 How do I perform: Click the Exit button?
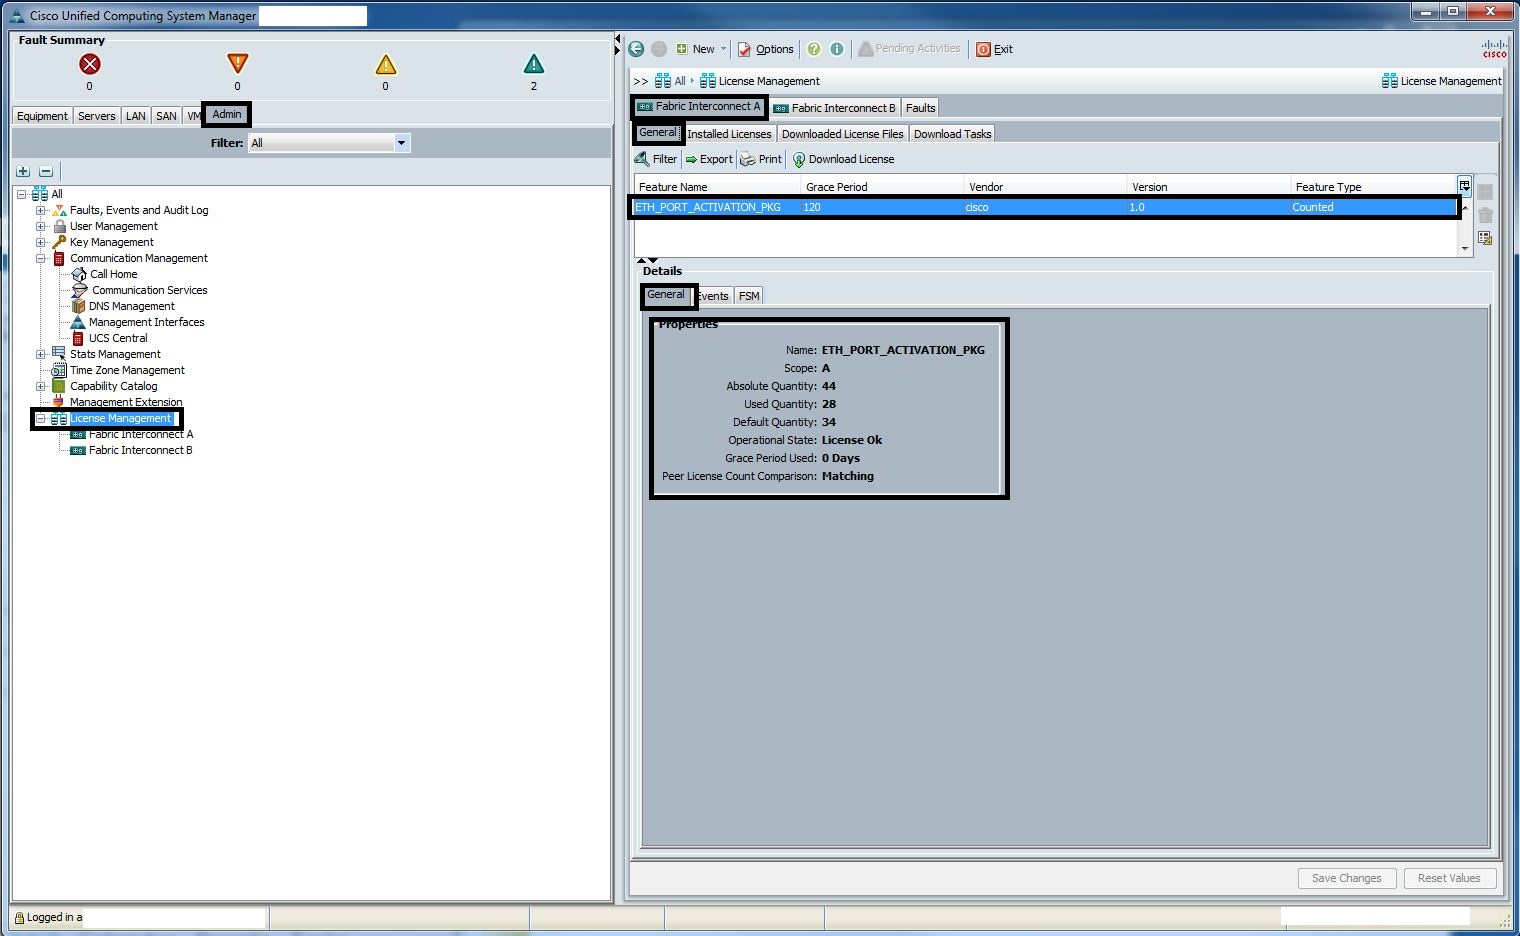[994, 49]
